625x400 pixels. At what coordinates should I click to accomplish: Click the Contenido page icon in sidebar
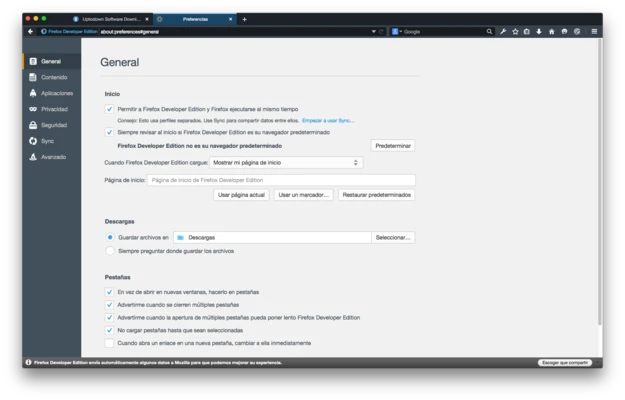33,77
